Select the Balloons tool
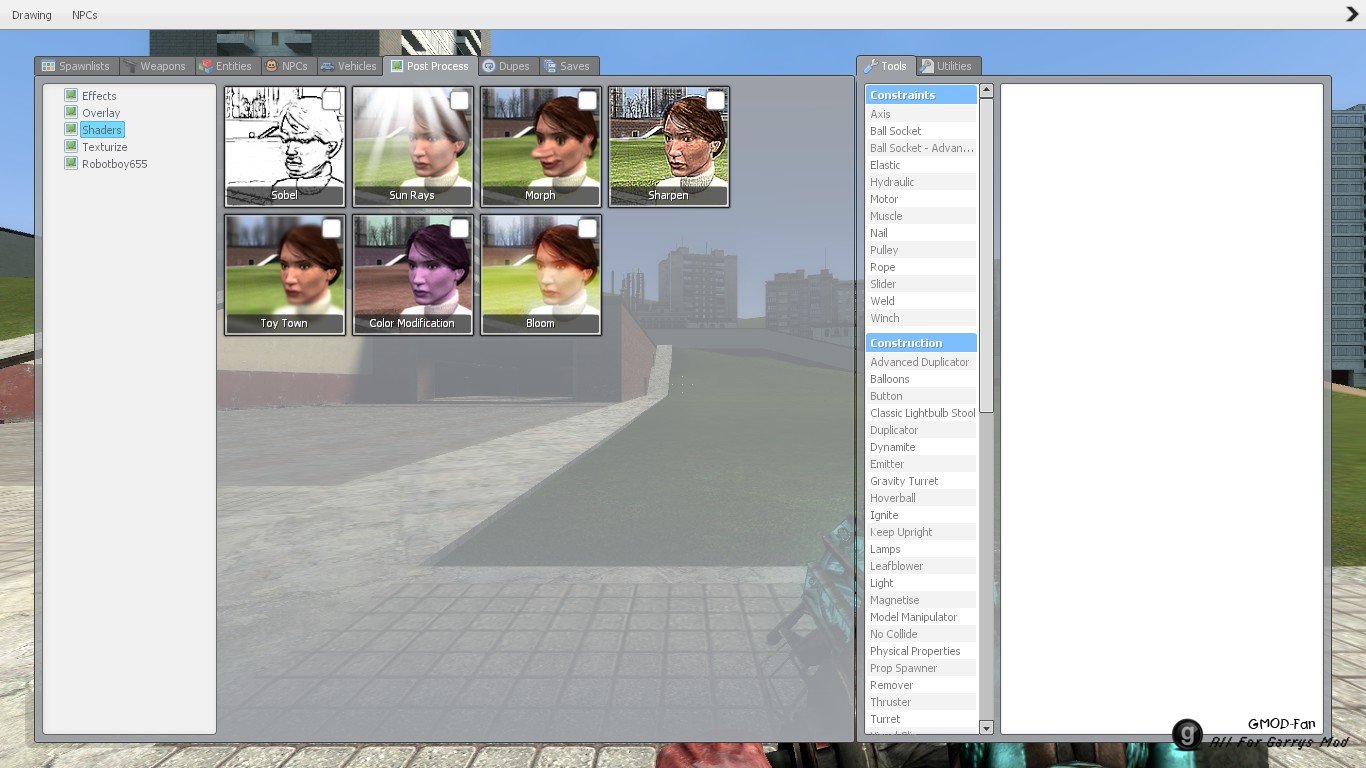The width and height of the screenshot is (1366, 768). pyautogui.click(x=921, y=379)
